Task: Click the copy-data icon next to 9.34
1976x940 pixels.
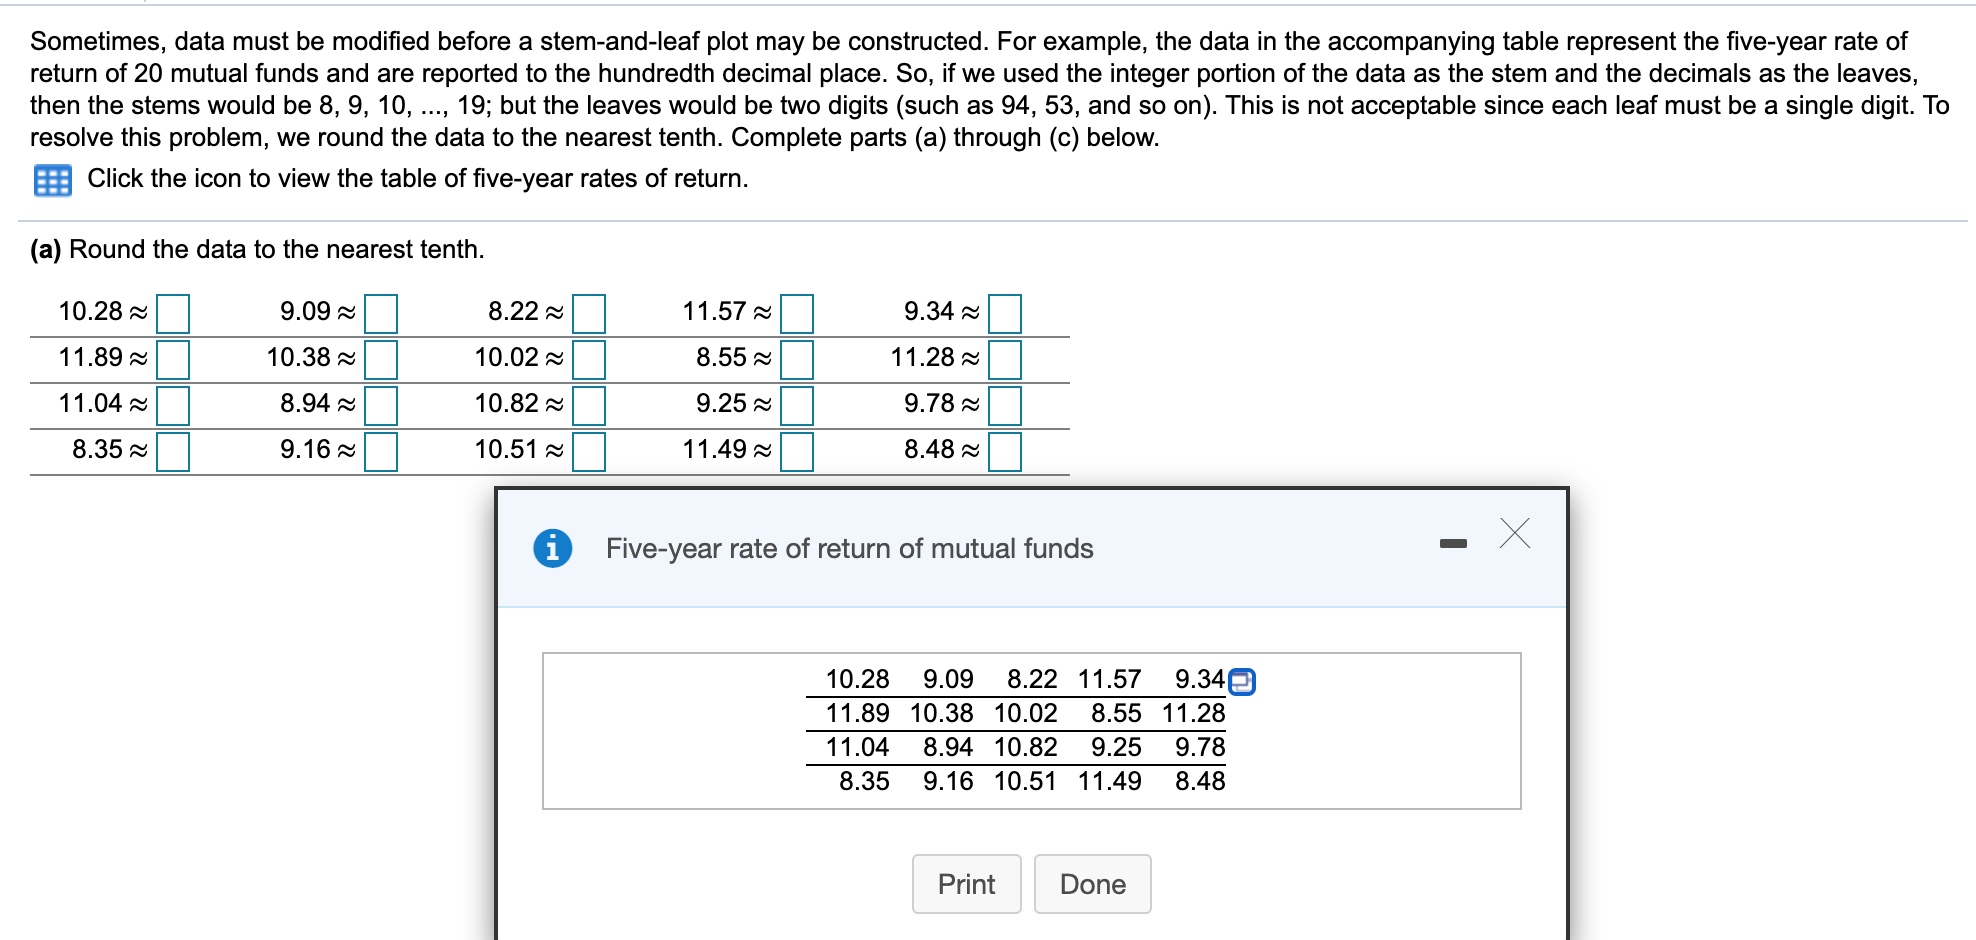Action: (1241, 681)
